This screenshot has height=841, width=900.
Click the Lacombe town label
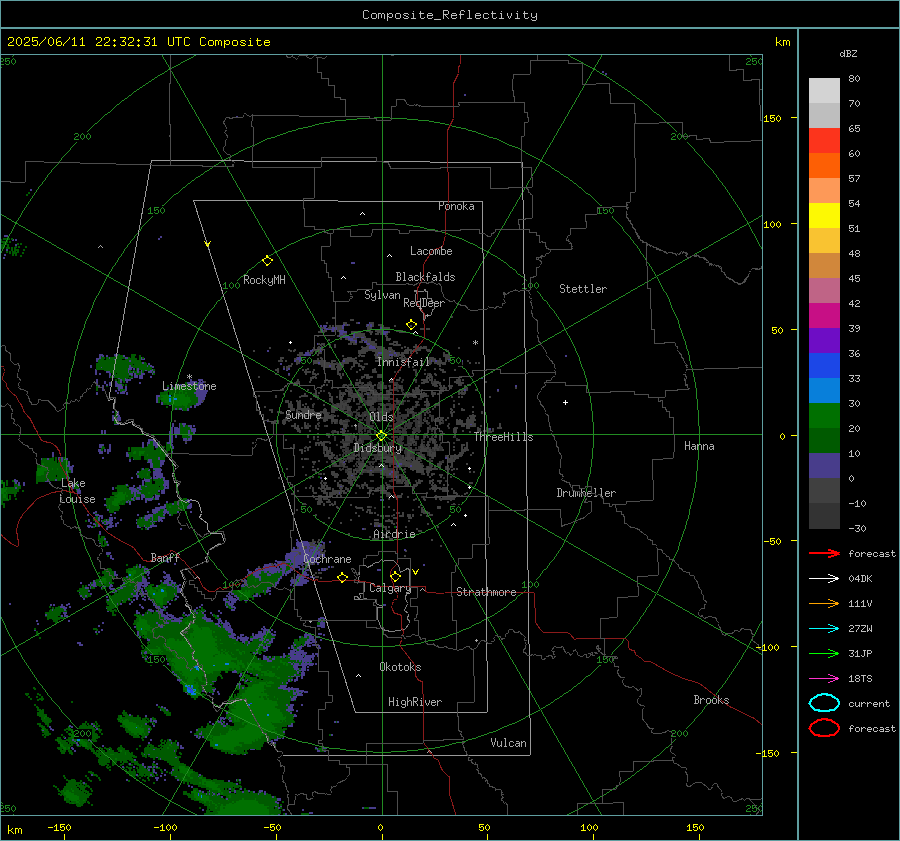pos(431,251)
